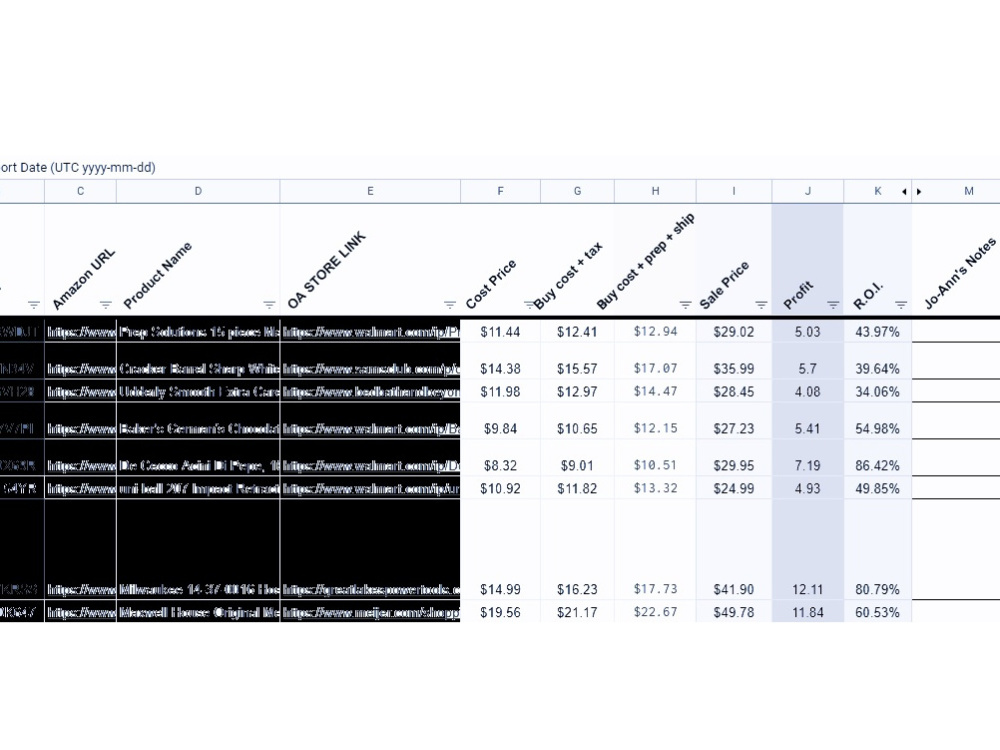Select column J header
This screenshot has height=750, width=1000.
point(807,191)
